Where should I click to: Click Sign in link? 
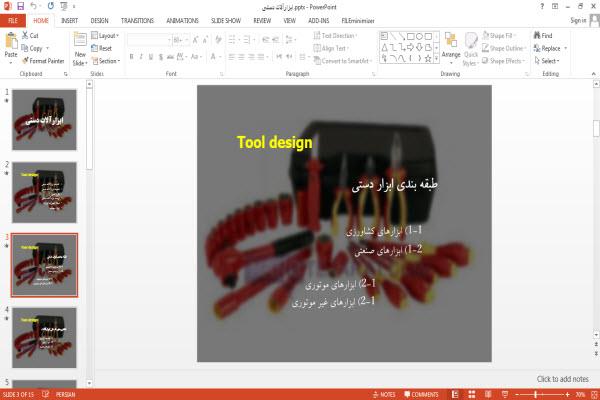578,20
